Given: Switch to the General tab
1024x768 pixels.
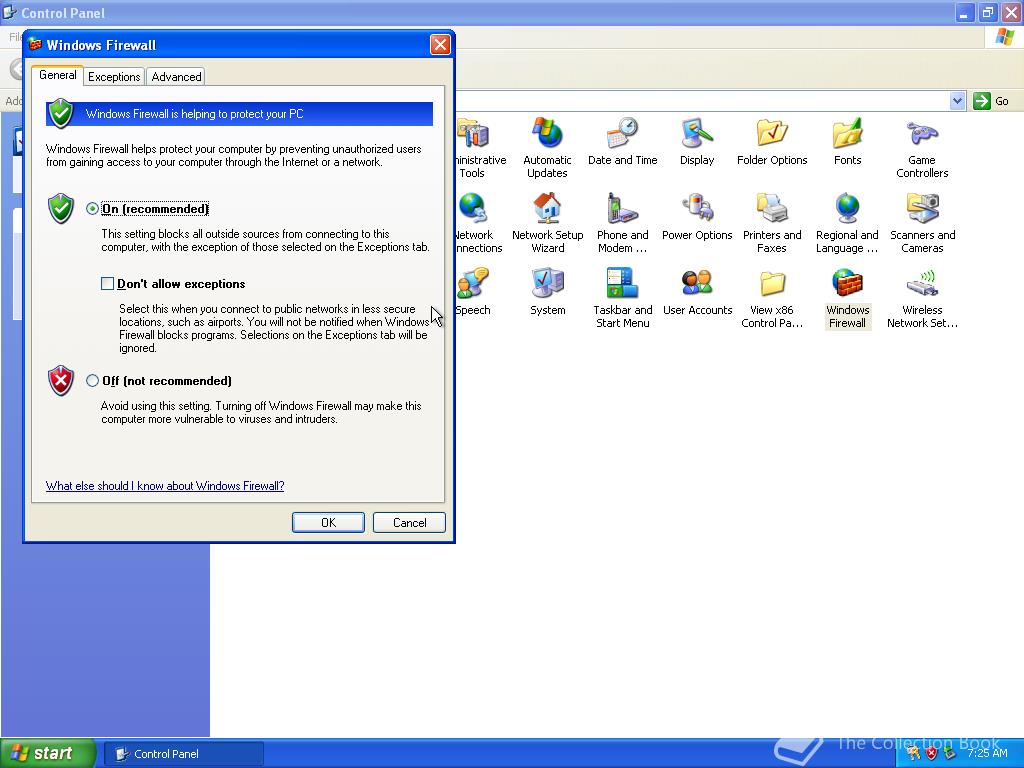Looking at the screenshot, I should pos(57,75).
